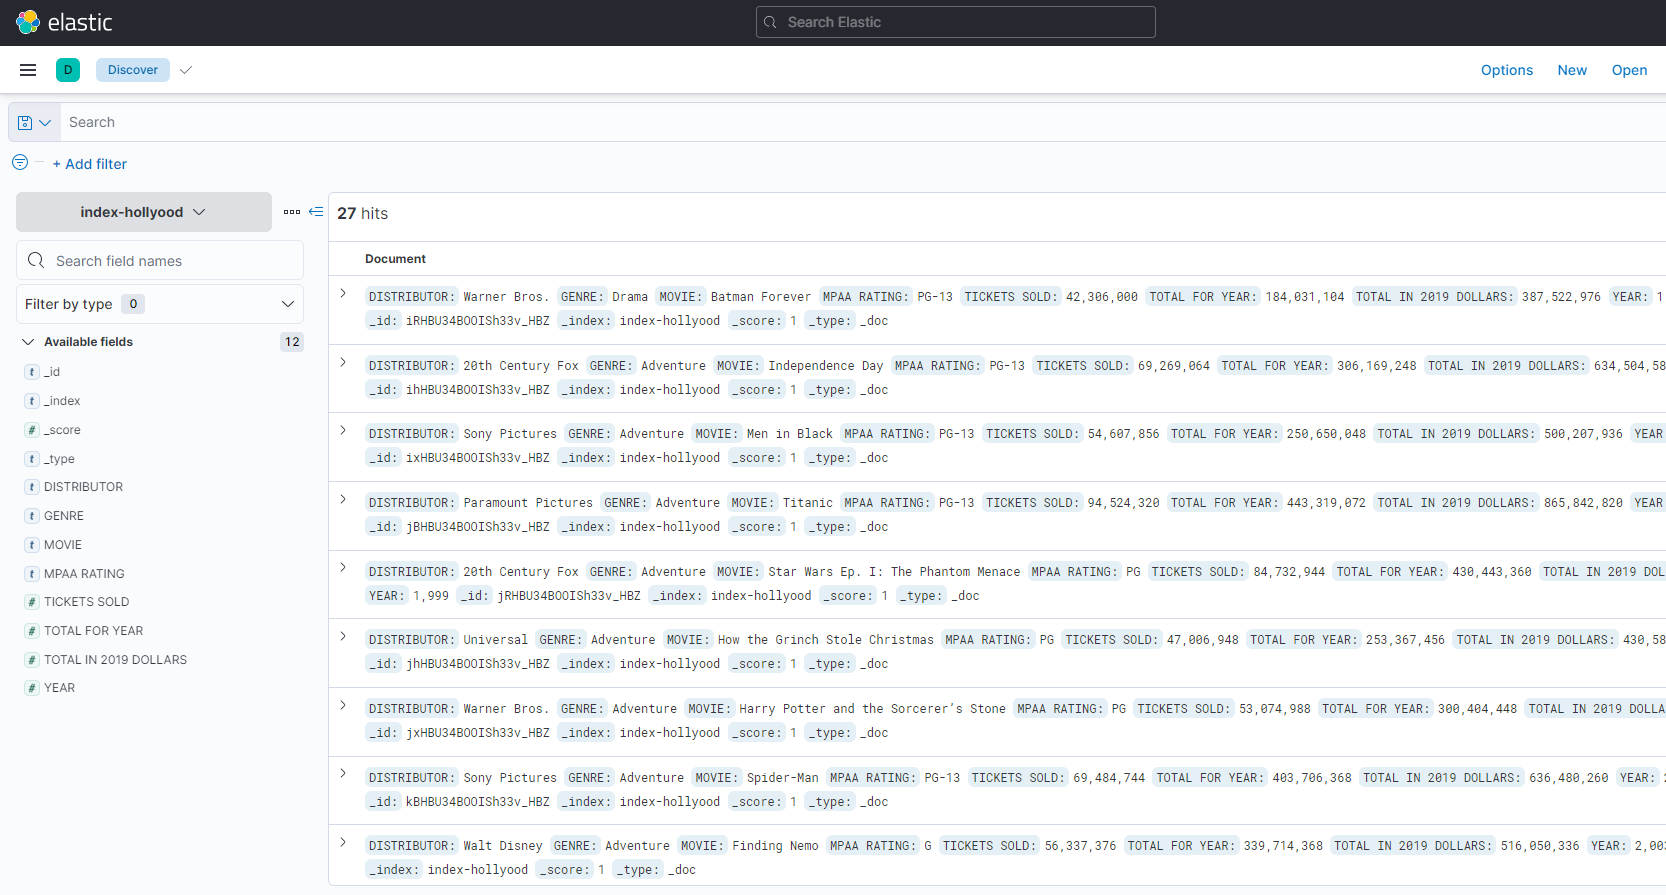Viewport: 1666px width, 895px height.
Task: Click the MPAA RATING field type icon
Action: tap(32, 574)
